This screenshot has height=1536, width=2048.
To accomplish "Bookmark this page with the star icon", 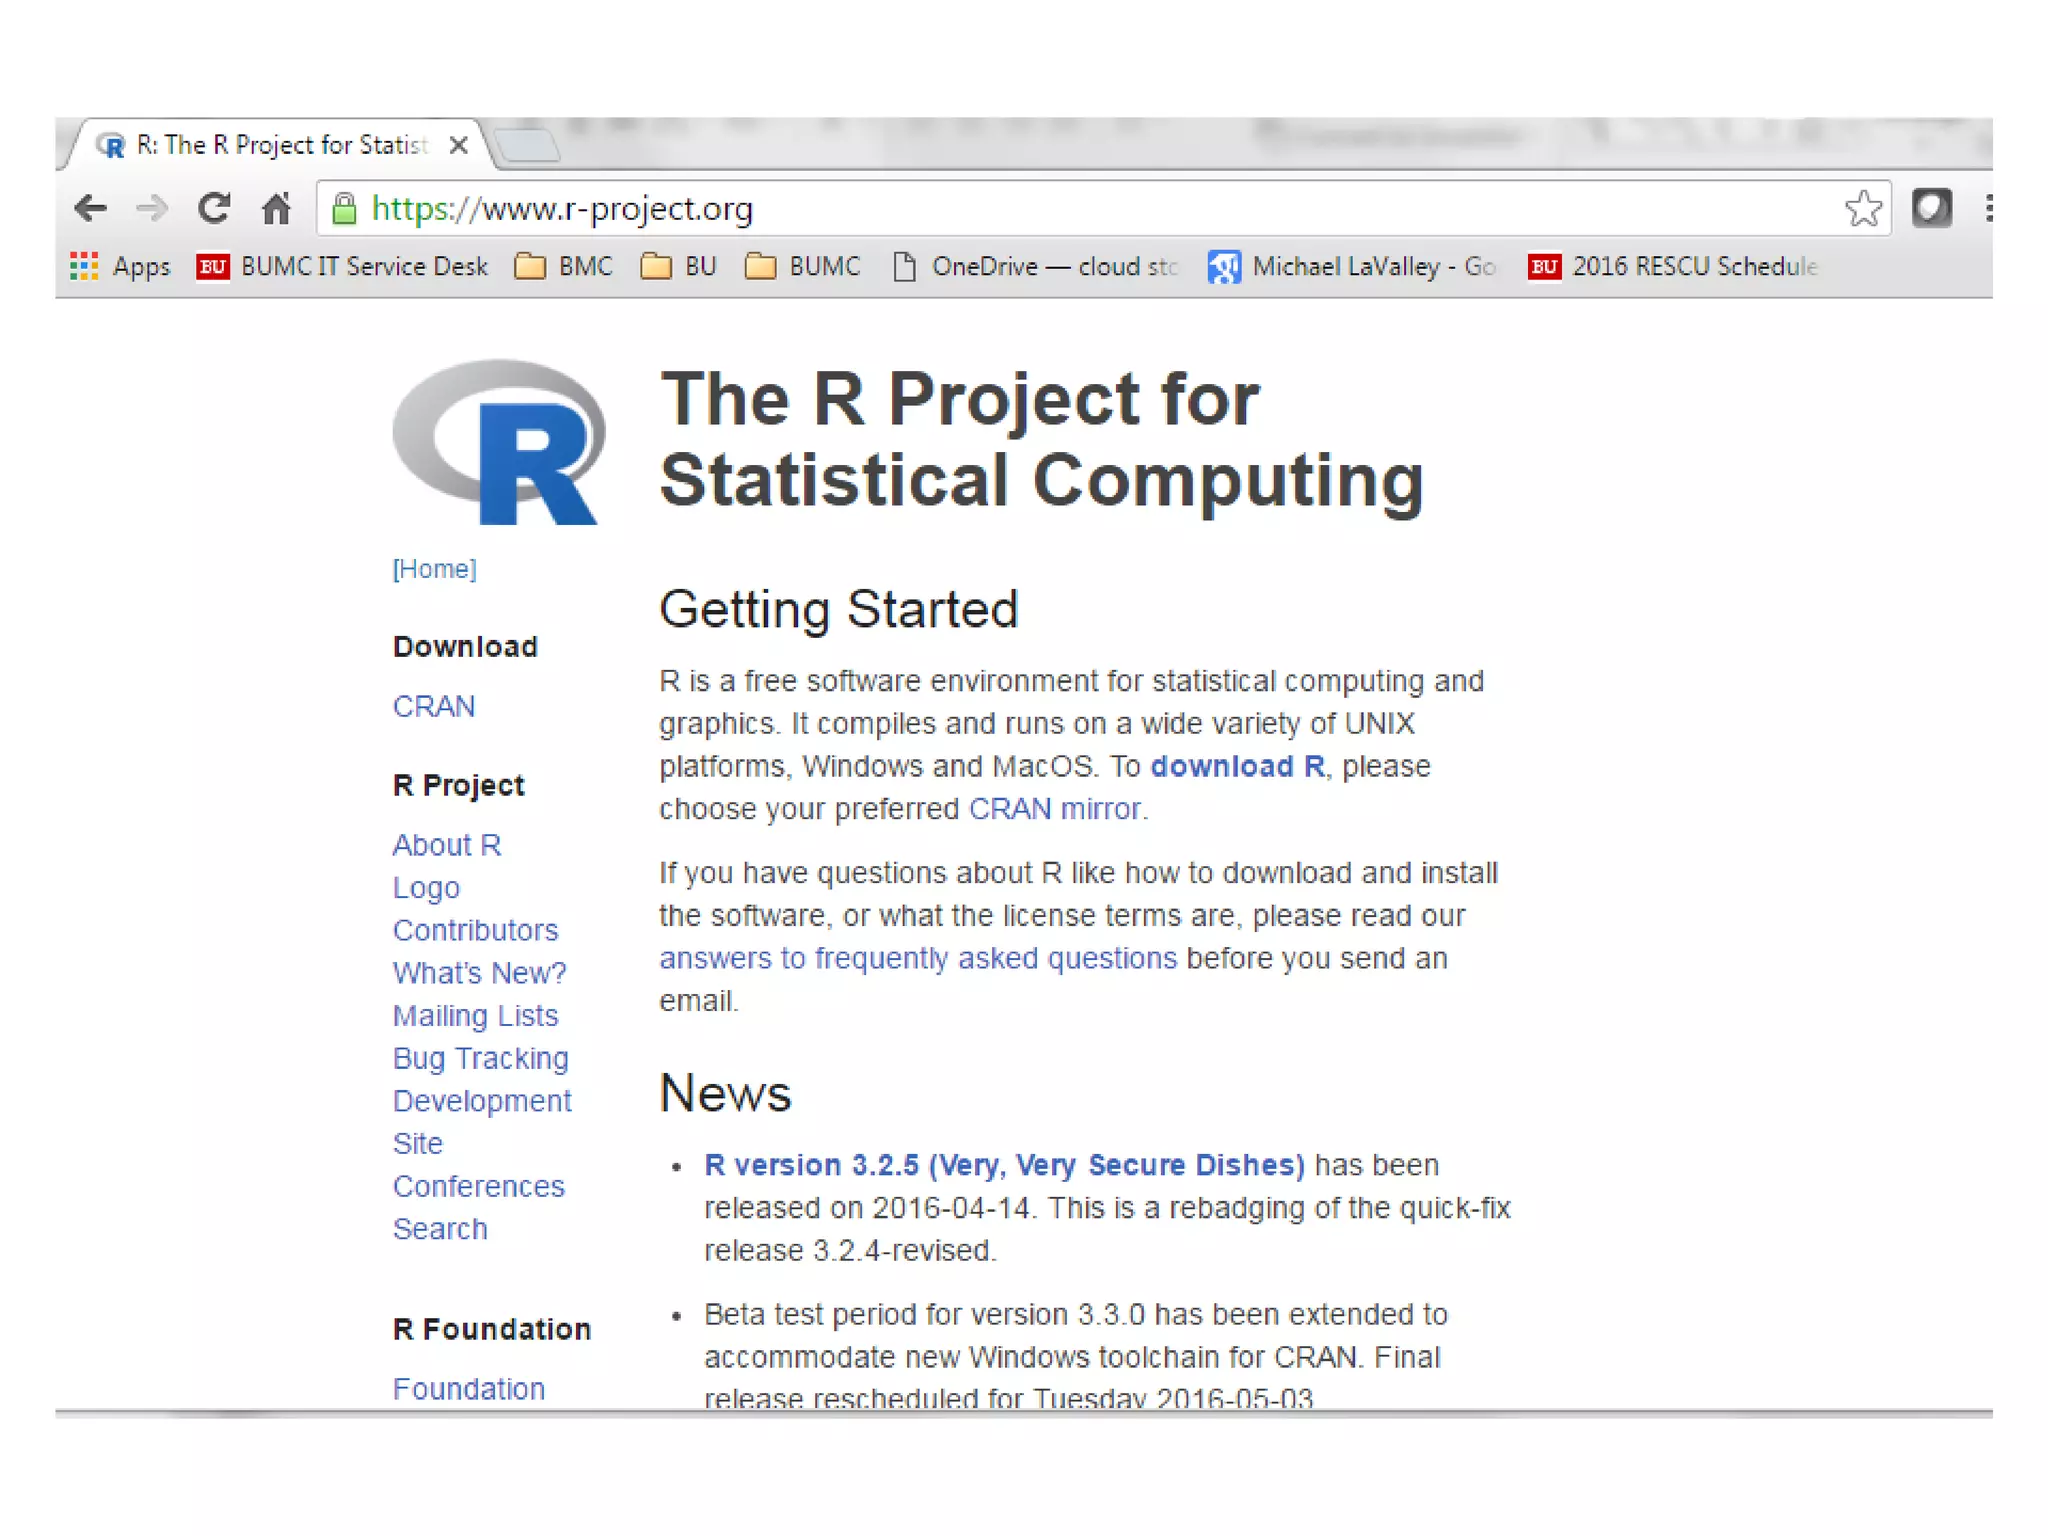I will click(1862, 208).
